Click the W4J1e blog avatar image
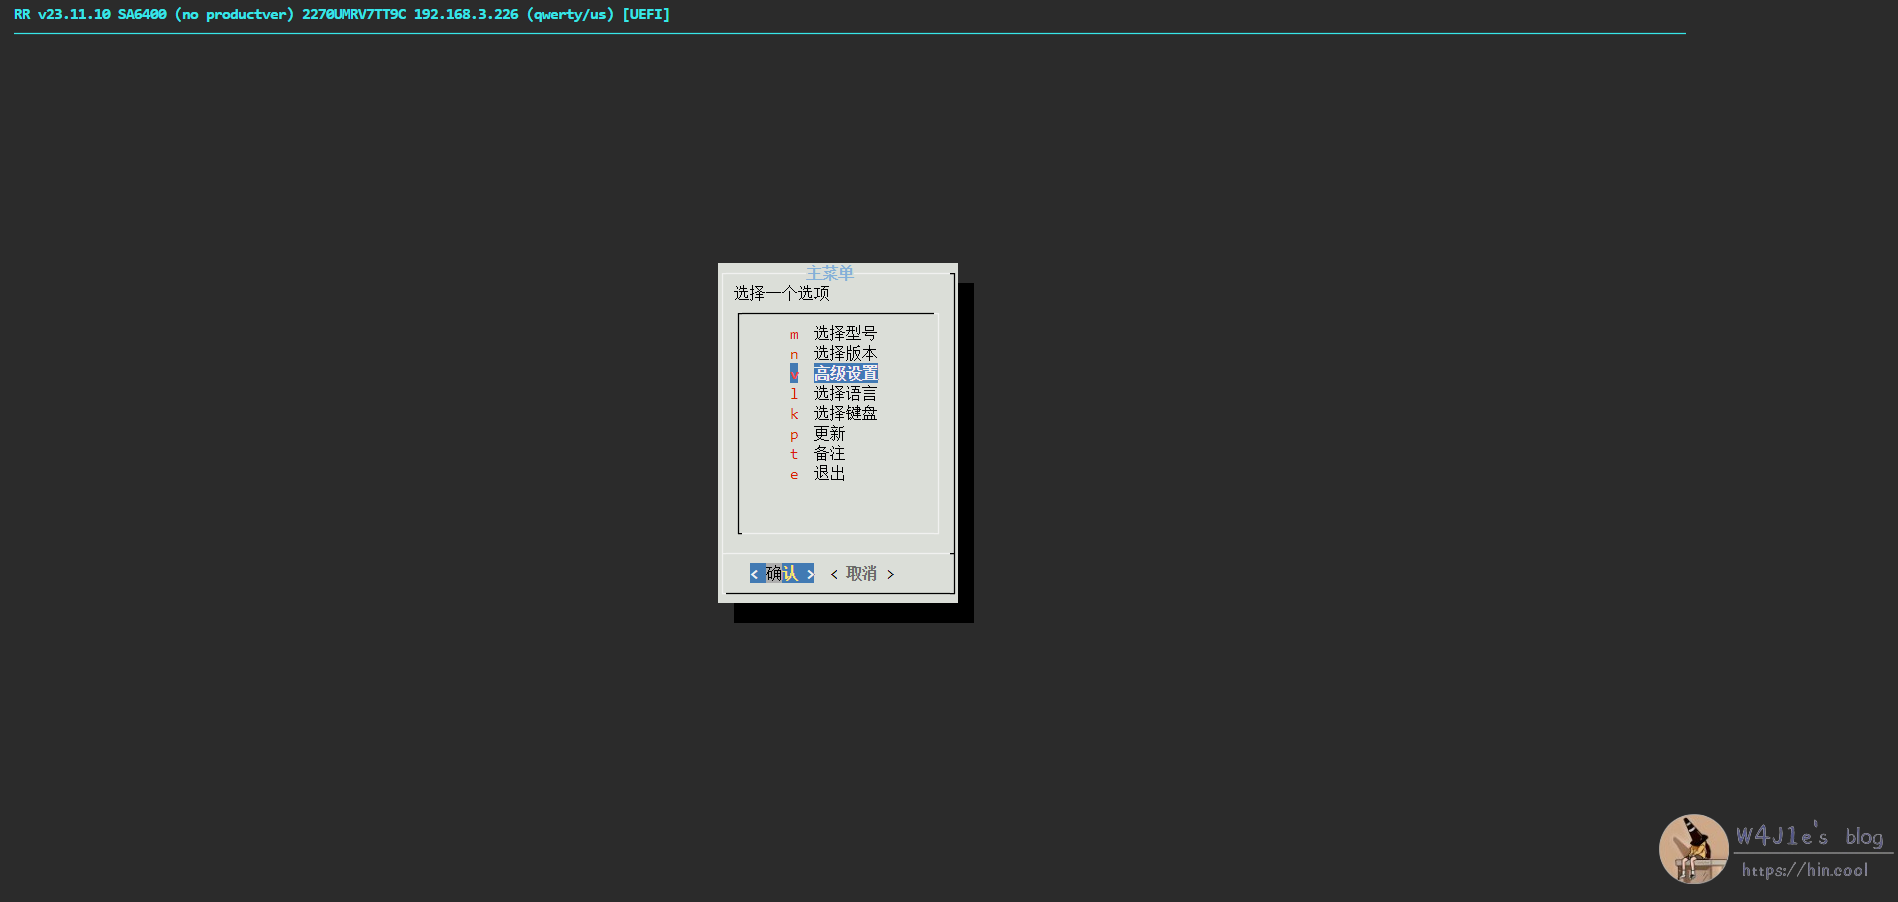The image size is (1898, 902). (1693, 849)
